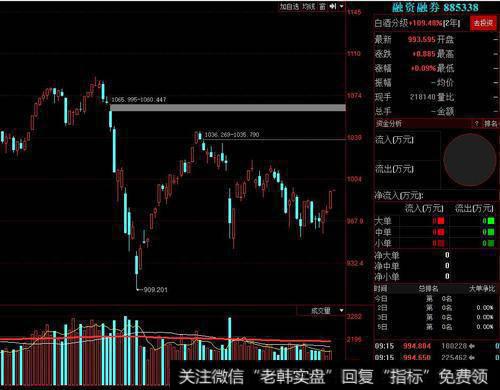Click the 净流入(万元) label
The width and height of the screenshot is (500, 390).
click(x=399, y=196)
